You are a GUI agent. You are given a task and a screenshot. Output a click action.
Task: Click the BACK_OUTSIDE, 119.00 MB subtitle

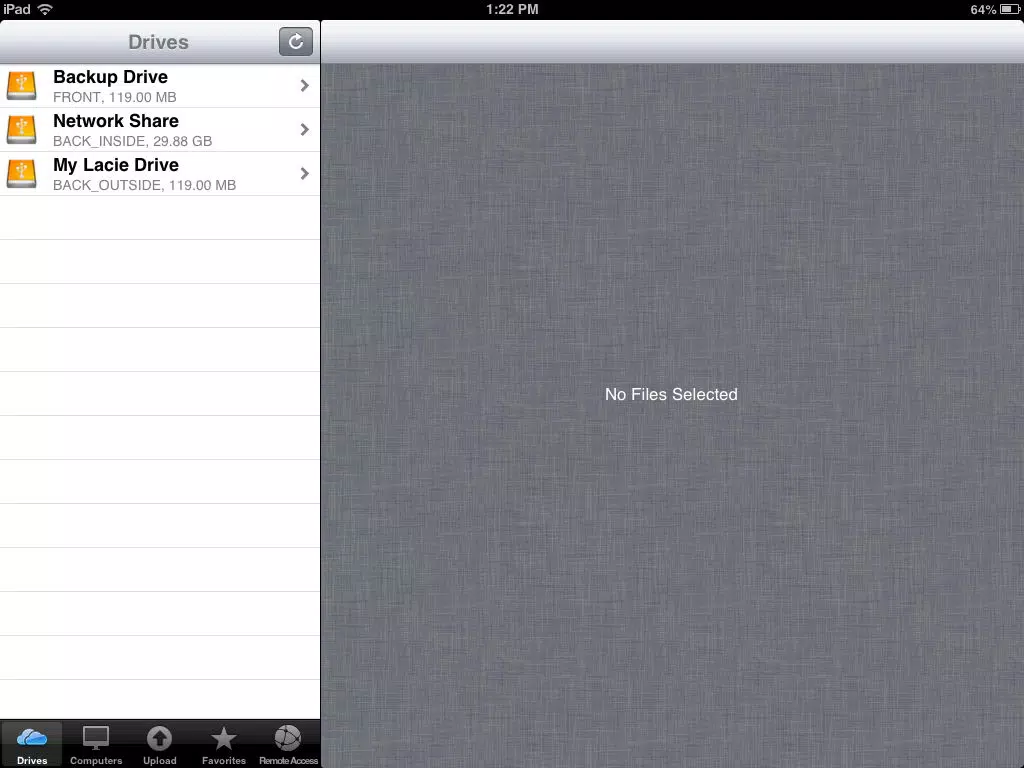144,185
